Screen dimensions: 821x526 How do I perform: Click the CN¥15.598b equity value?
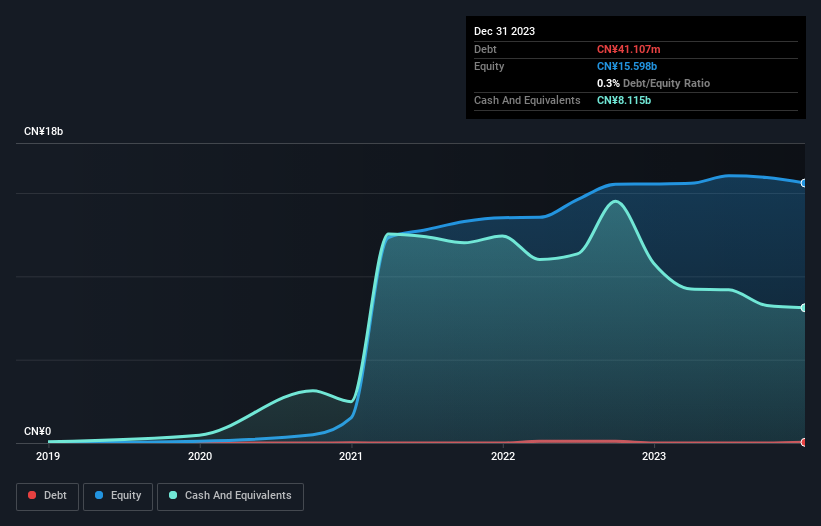pyautogui.click(x=627, y=66)
